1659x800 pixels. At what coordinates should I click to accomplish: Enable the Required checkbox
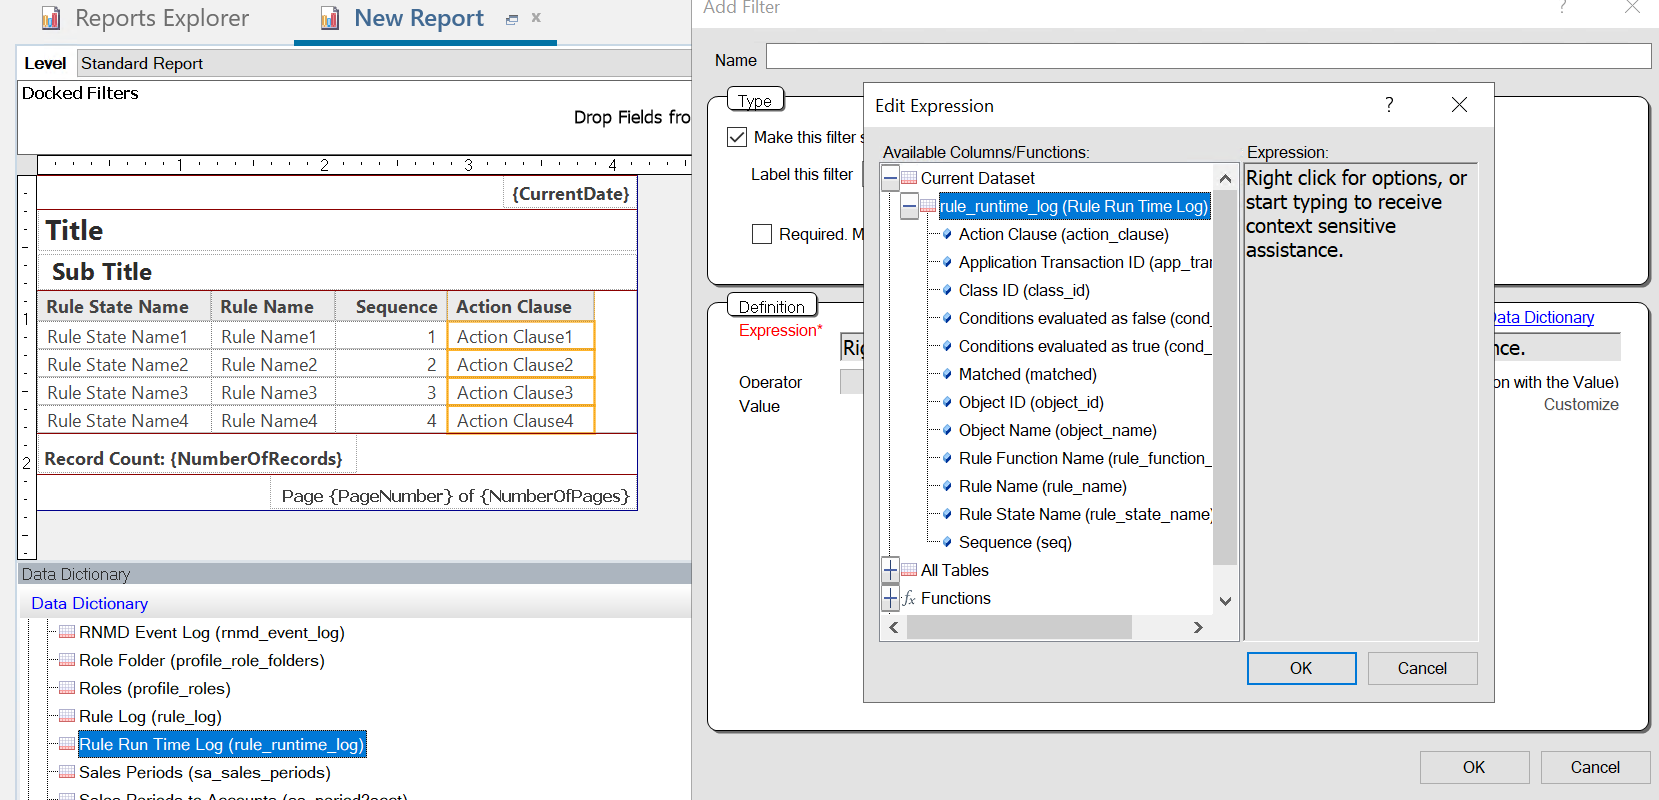tap(762, 234)
